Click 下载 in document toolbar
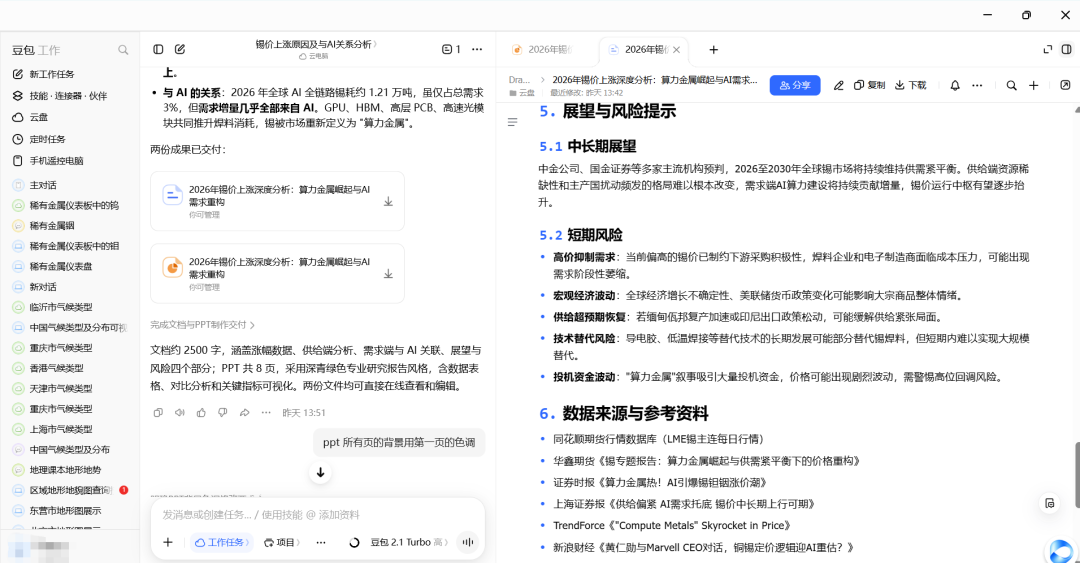This screenshot has height=563, width=1080. point(911,85)
